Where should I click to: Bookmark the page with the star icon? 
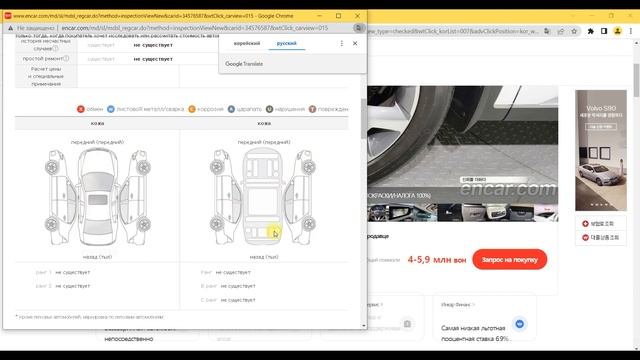click(x=574, y=31)
